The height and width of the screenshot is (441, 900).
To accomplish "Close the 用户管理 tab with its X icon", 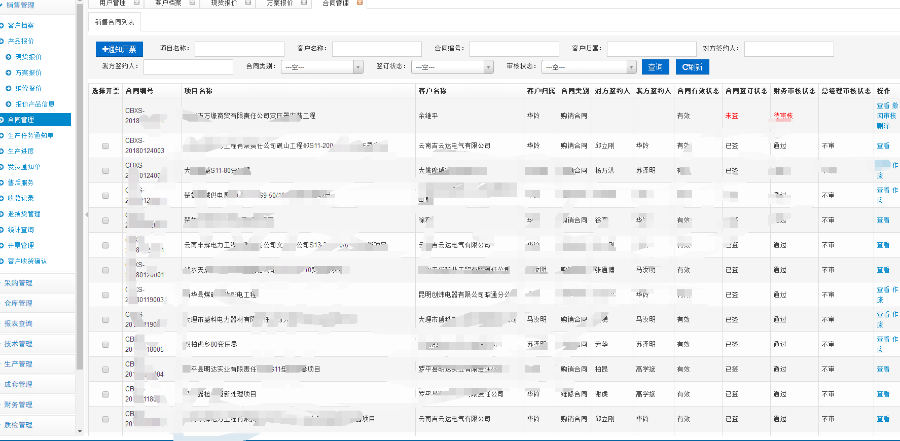I will coord(137,2).
